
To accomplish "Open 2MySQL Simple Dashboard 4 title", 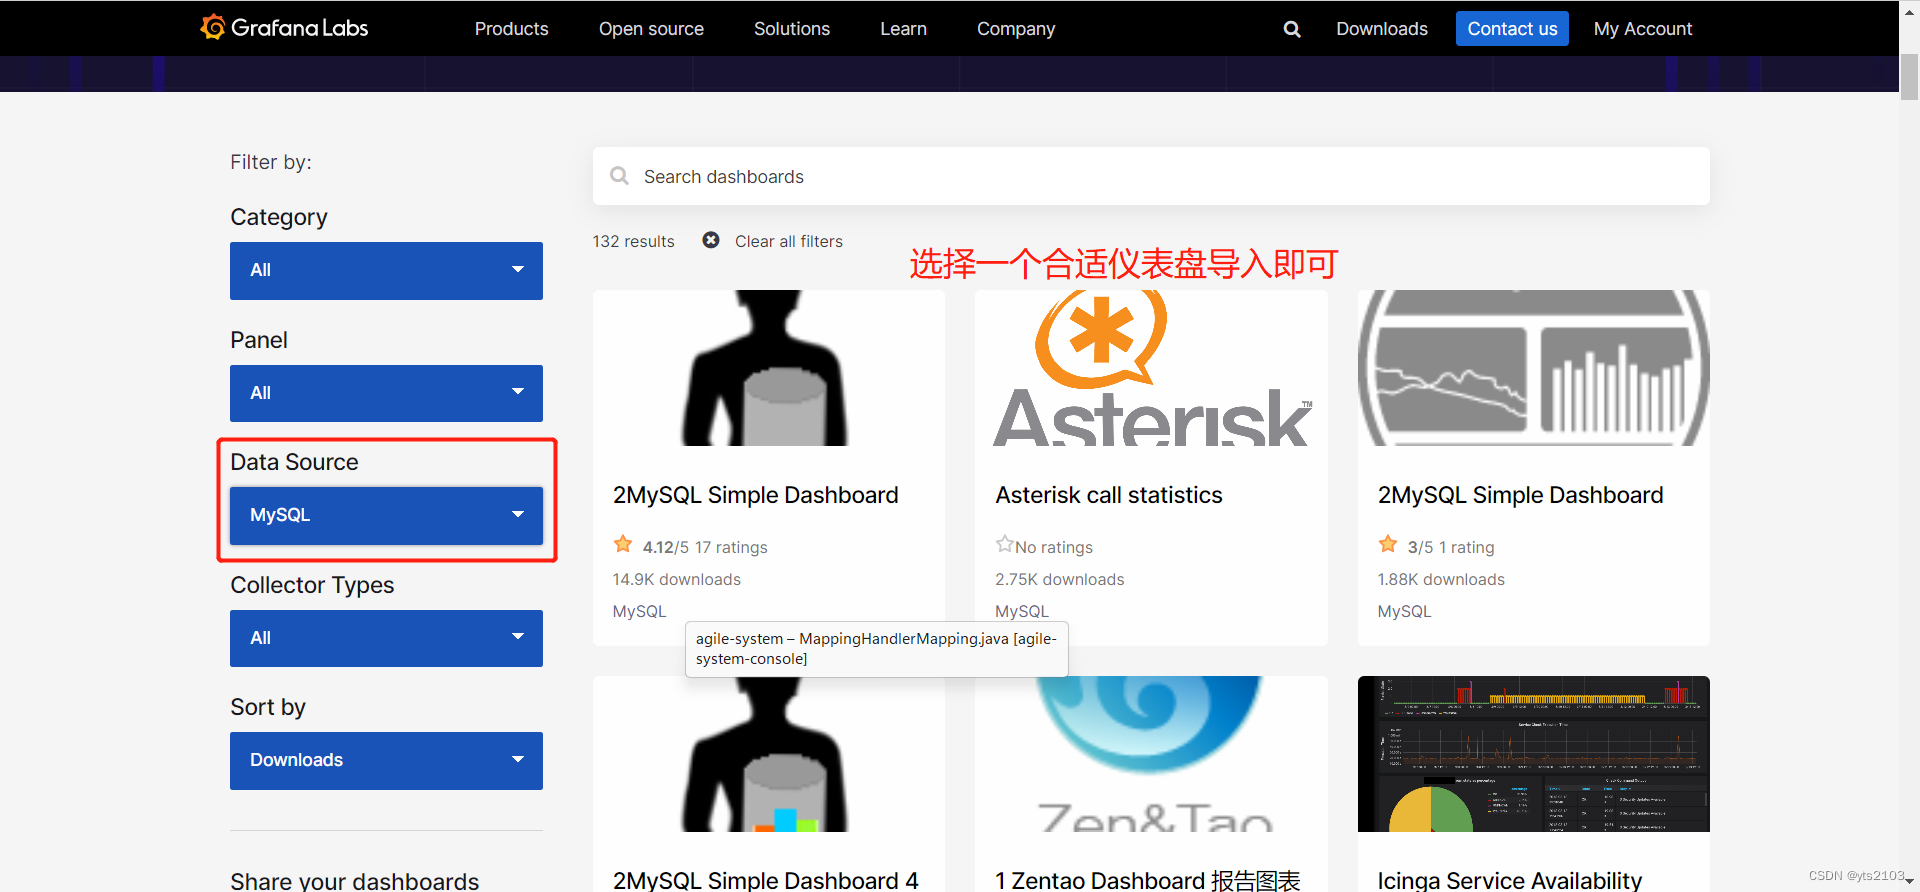I will click(x=765, y=880).
